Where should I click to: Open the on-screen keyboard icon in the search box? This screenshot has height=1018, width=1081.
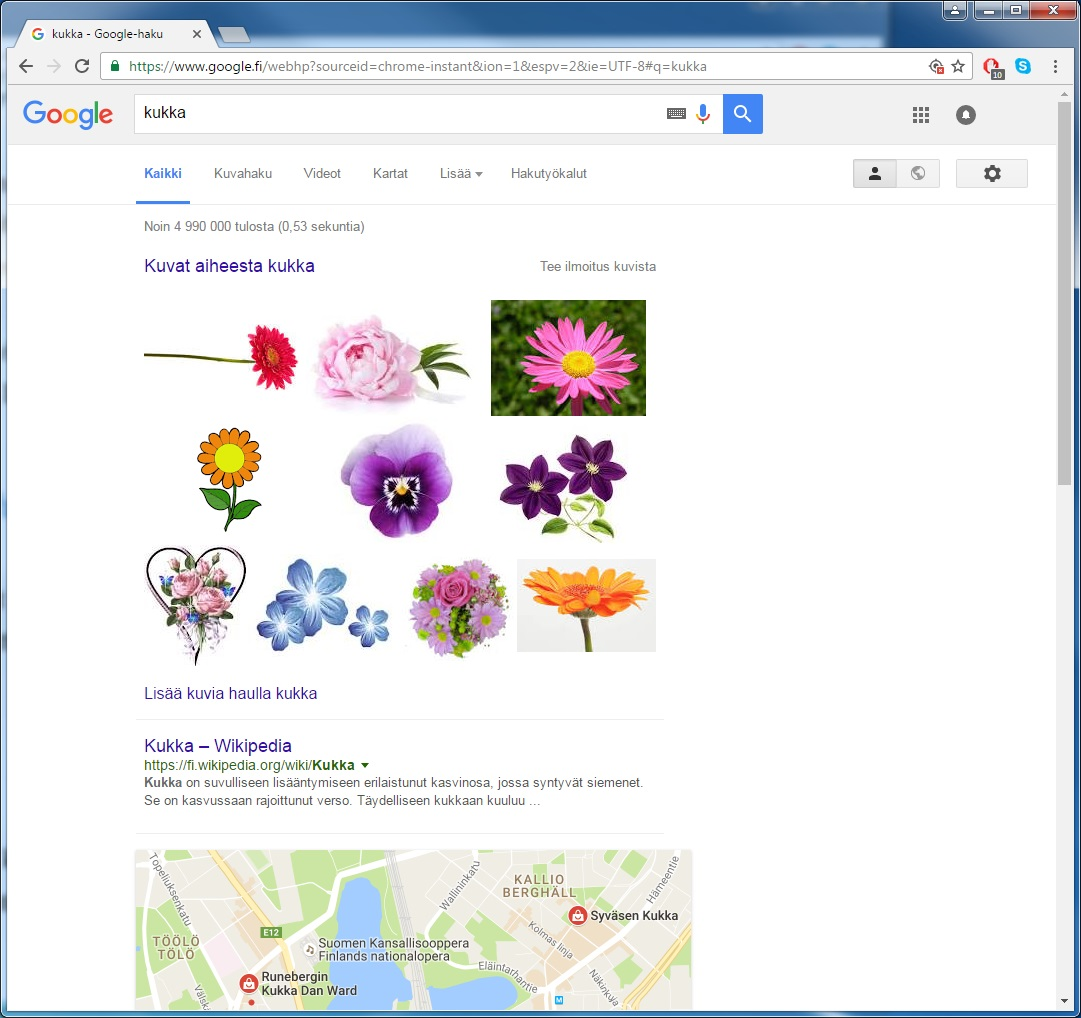(x=676, y=114)
